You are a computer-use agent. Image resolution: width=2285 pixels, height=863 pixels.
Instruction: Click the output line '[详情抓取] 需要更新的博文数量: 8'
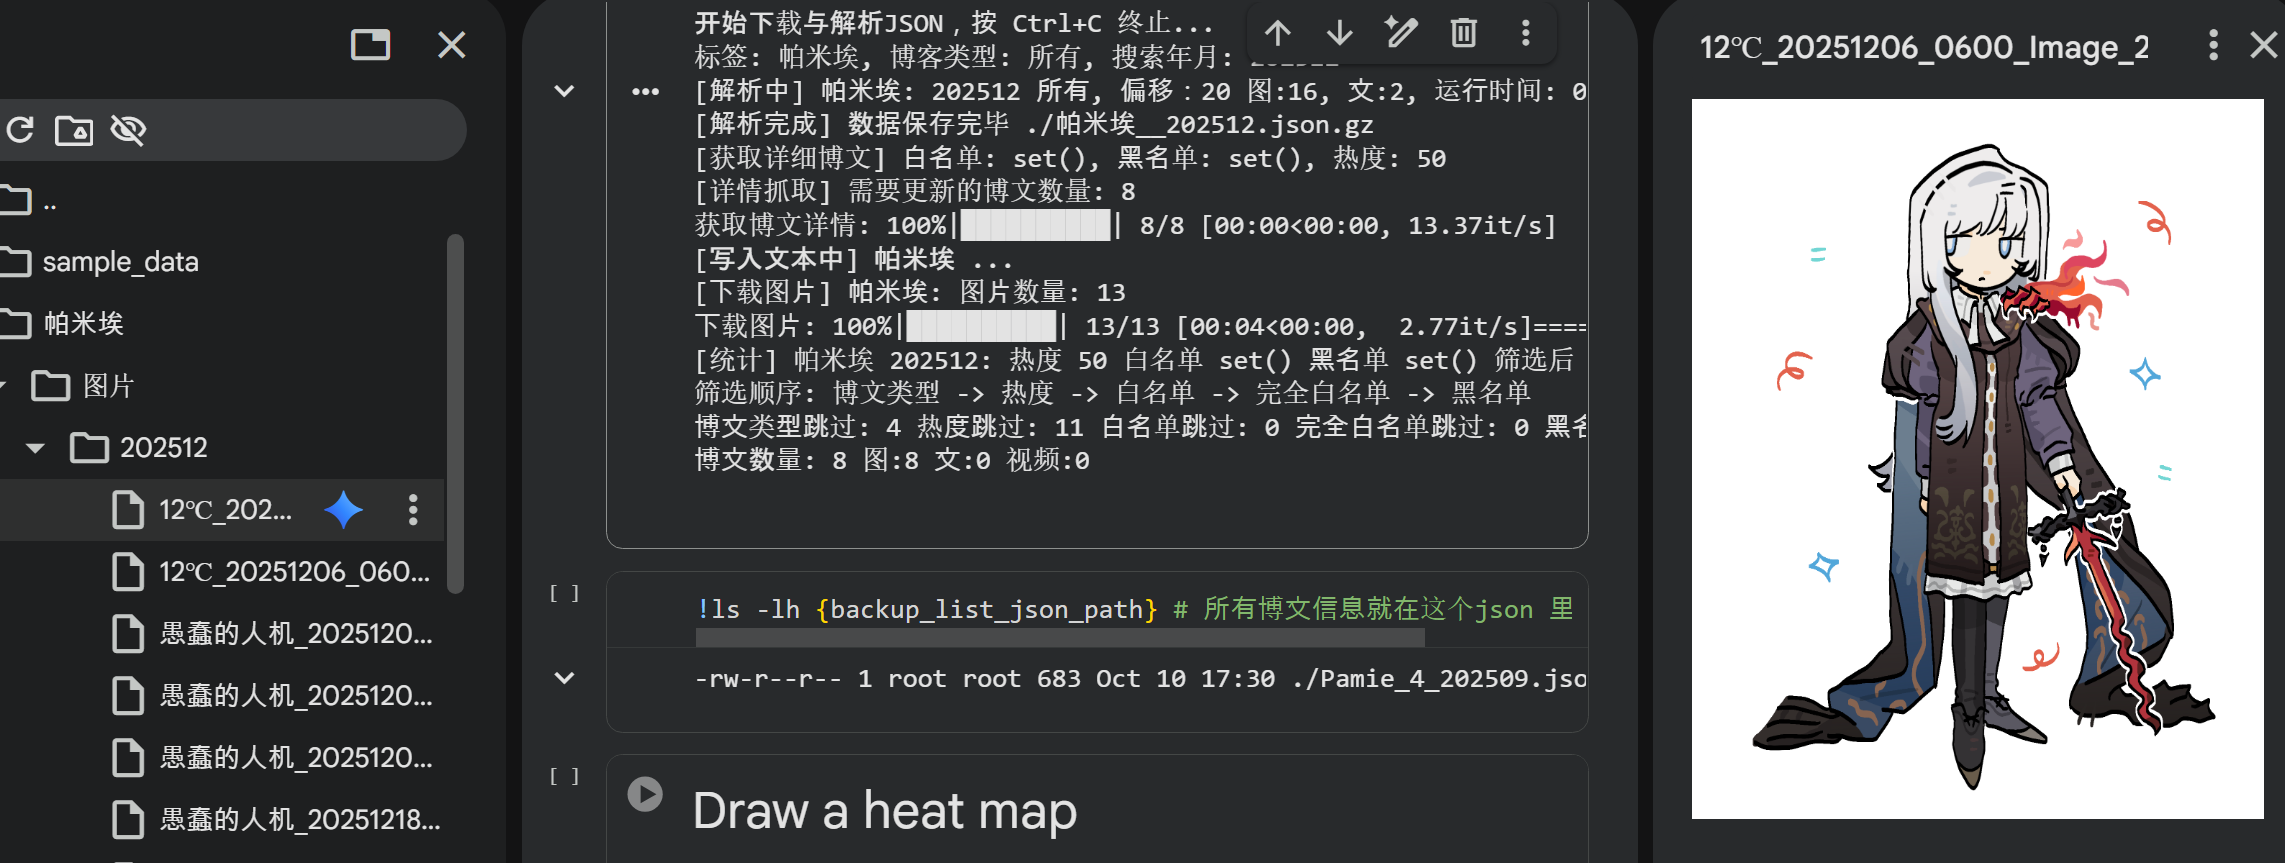coord(915,192)
